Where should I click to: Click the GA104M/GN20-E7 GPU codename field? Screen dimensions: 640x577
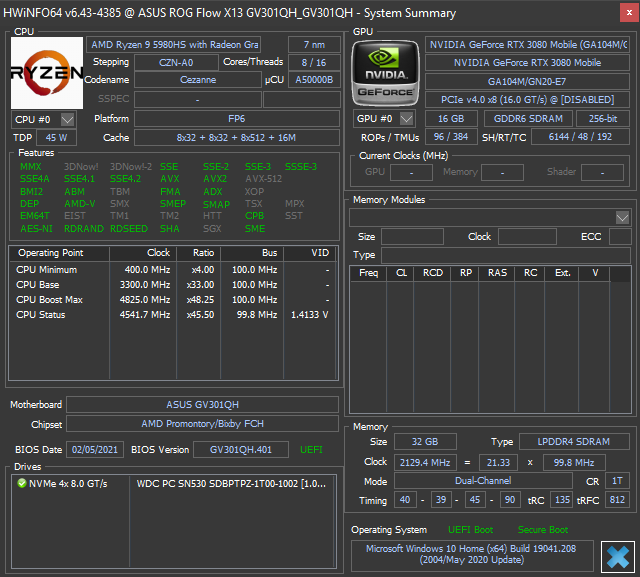point(527,81)
